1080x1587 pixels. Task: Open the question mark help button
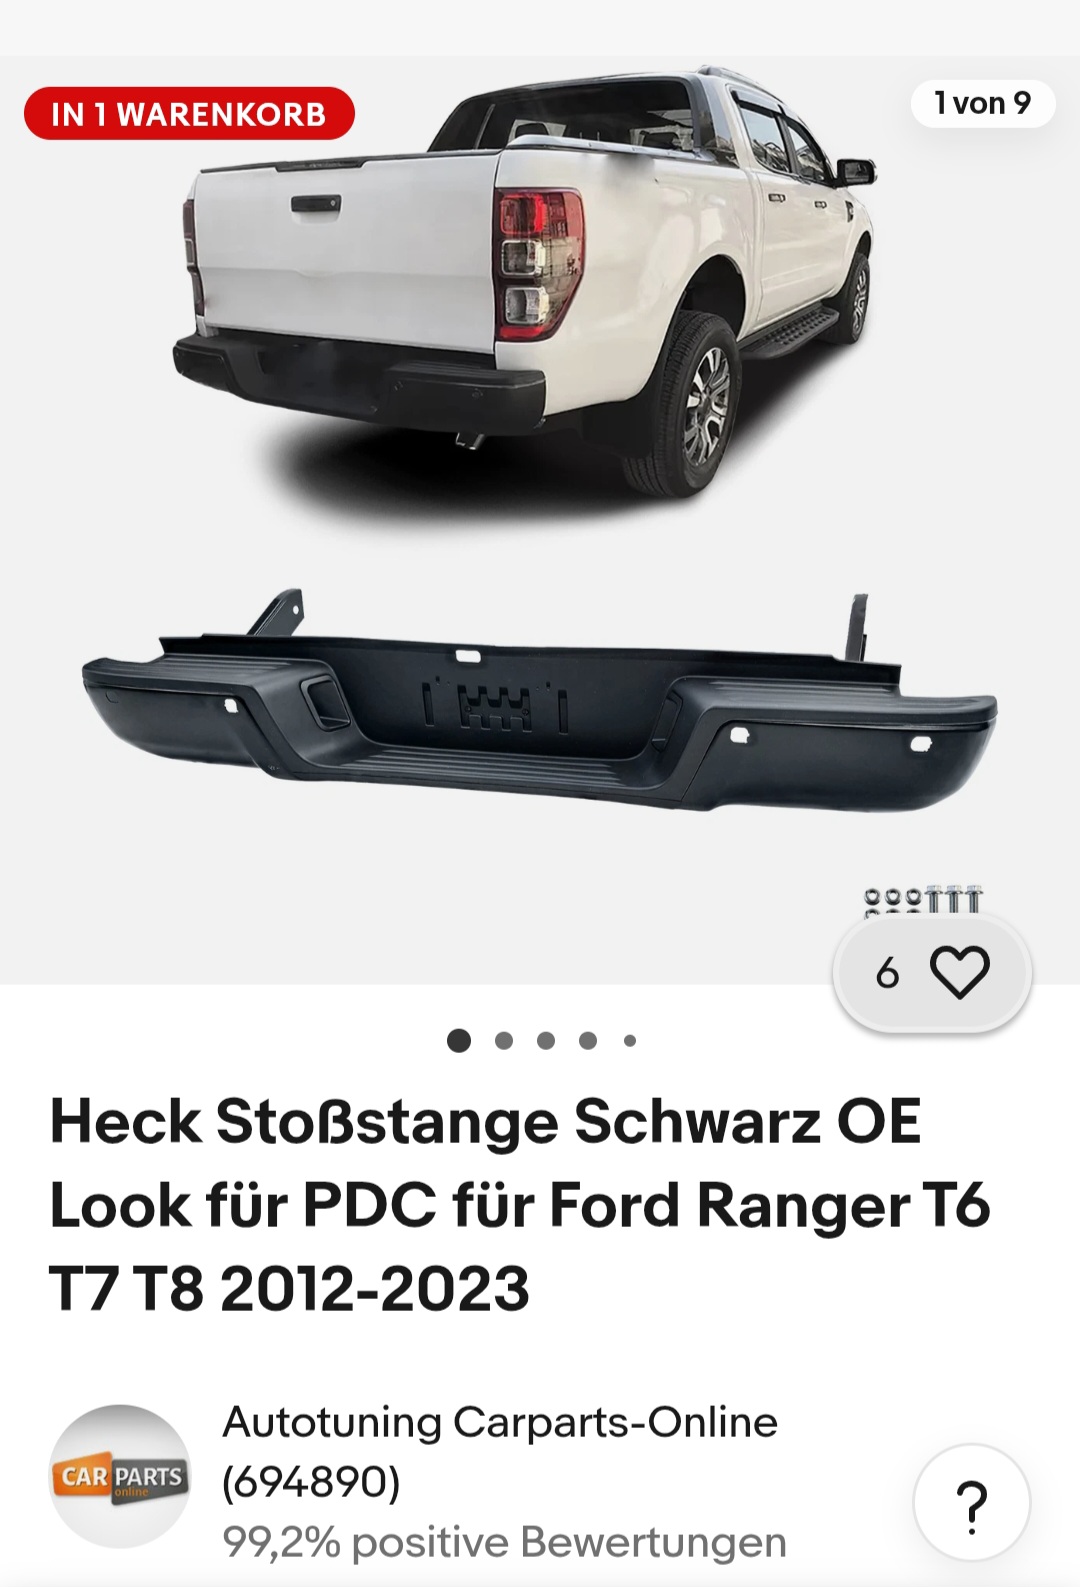[972, 1503]
